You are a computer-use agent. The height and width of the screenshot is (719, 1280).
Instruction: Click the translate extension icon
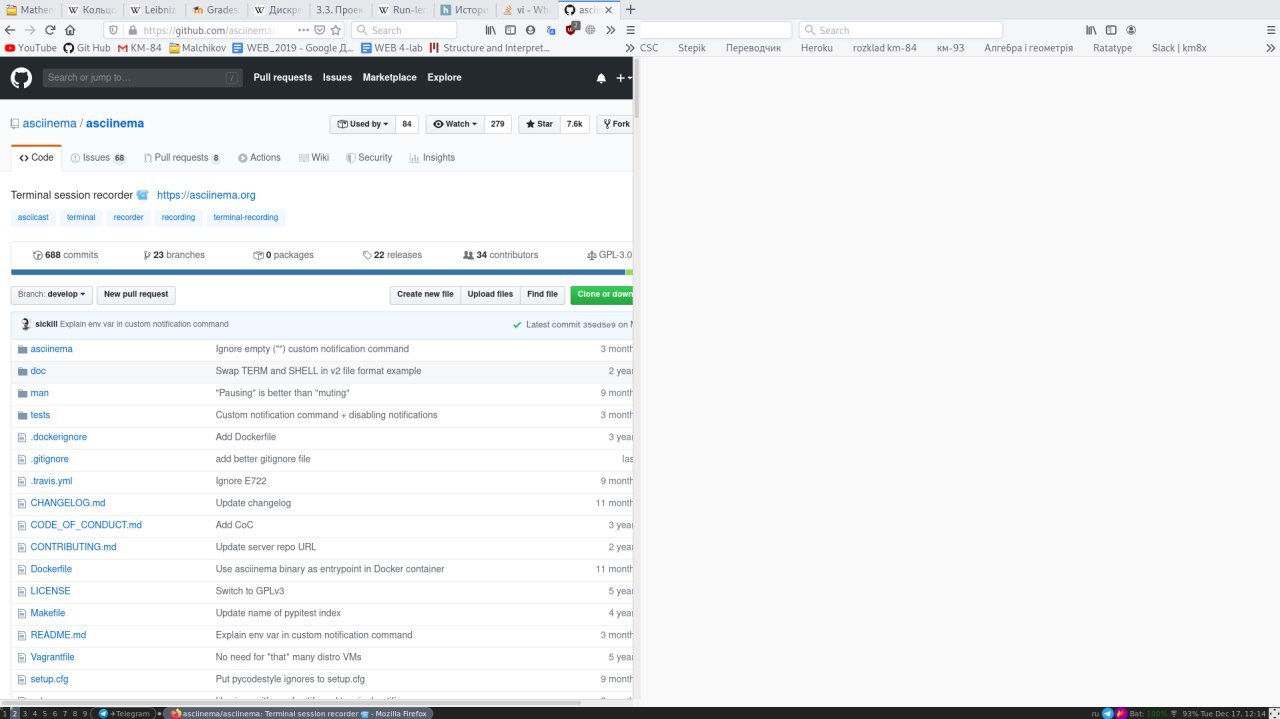[x=551, y=30]
